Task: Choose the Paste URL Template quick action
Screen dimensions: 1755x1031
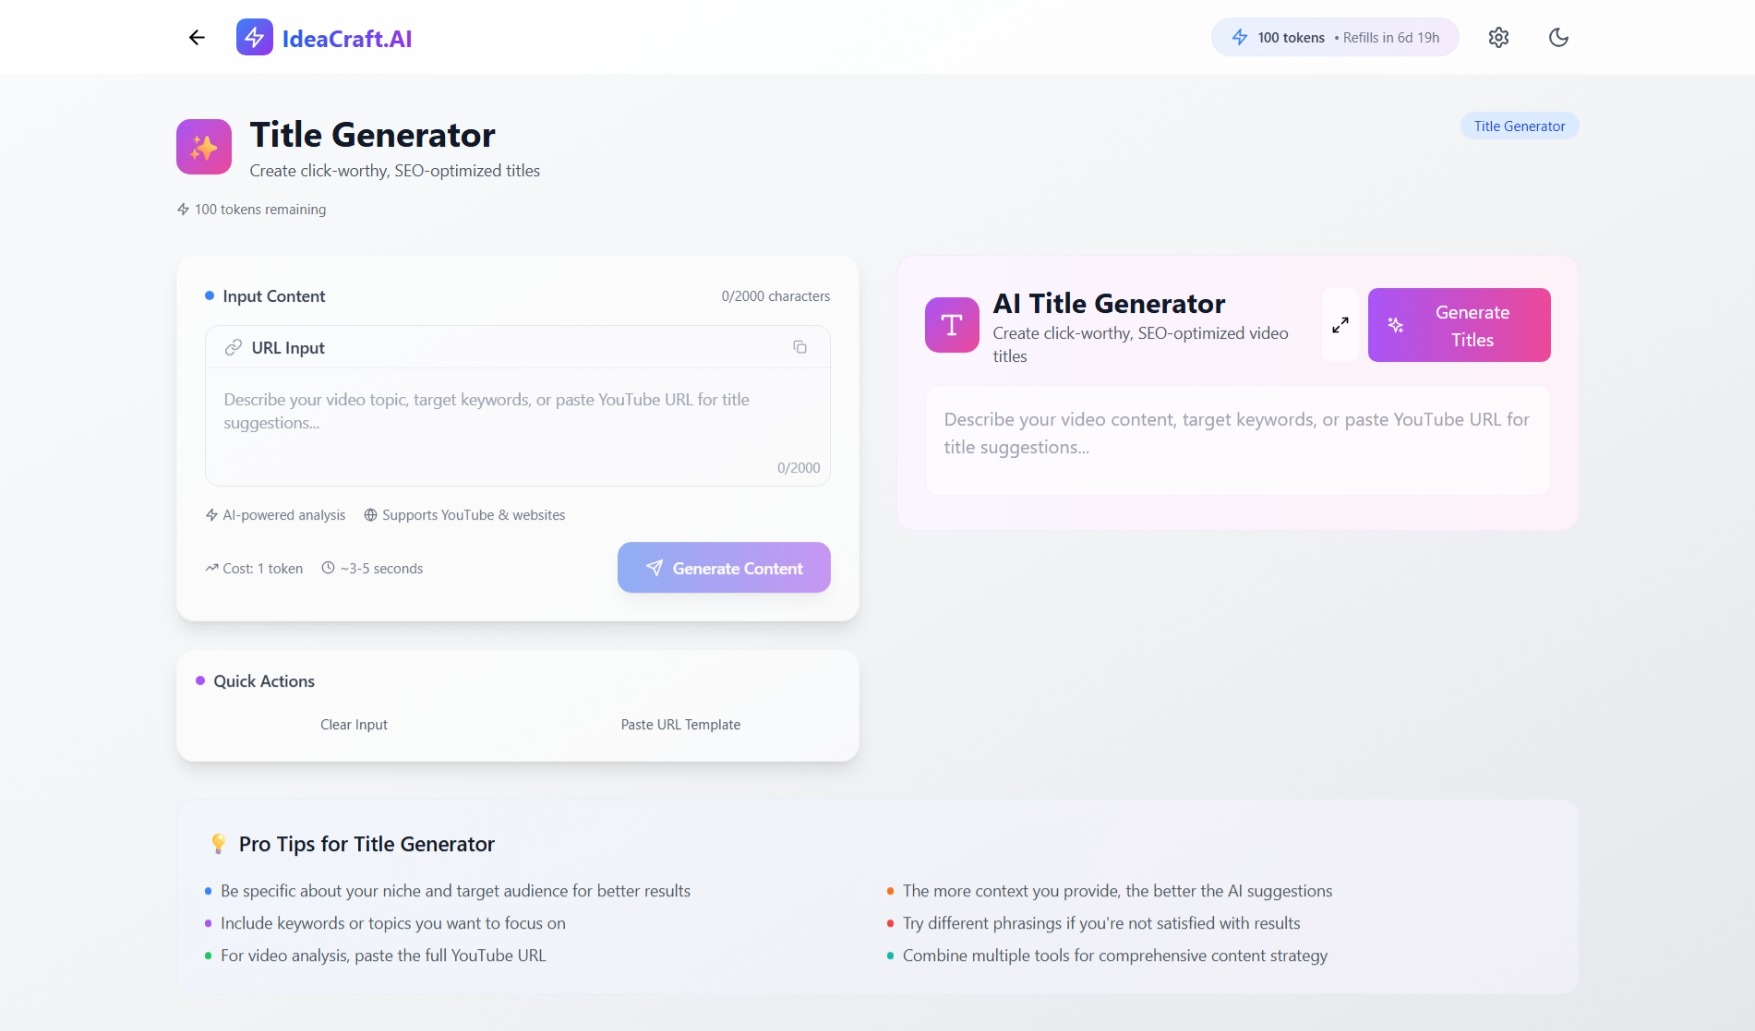Action: click(x=680, y=725)
